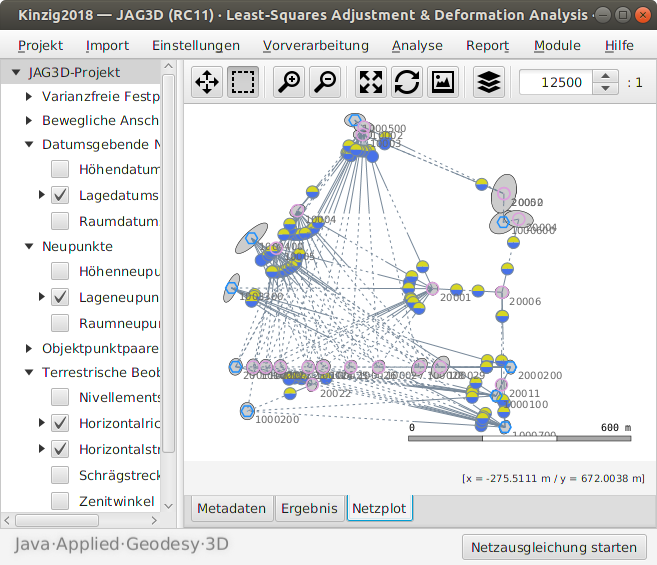This screenshot has width=657, height=565.
Task: Open the Einstellungen menu
Action: (196, 45)
